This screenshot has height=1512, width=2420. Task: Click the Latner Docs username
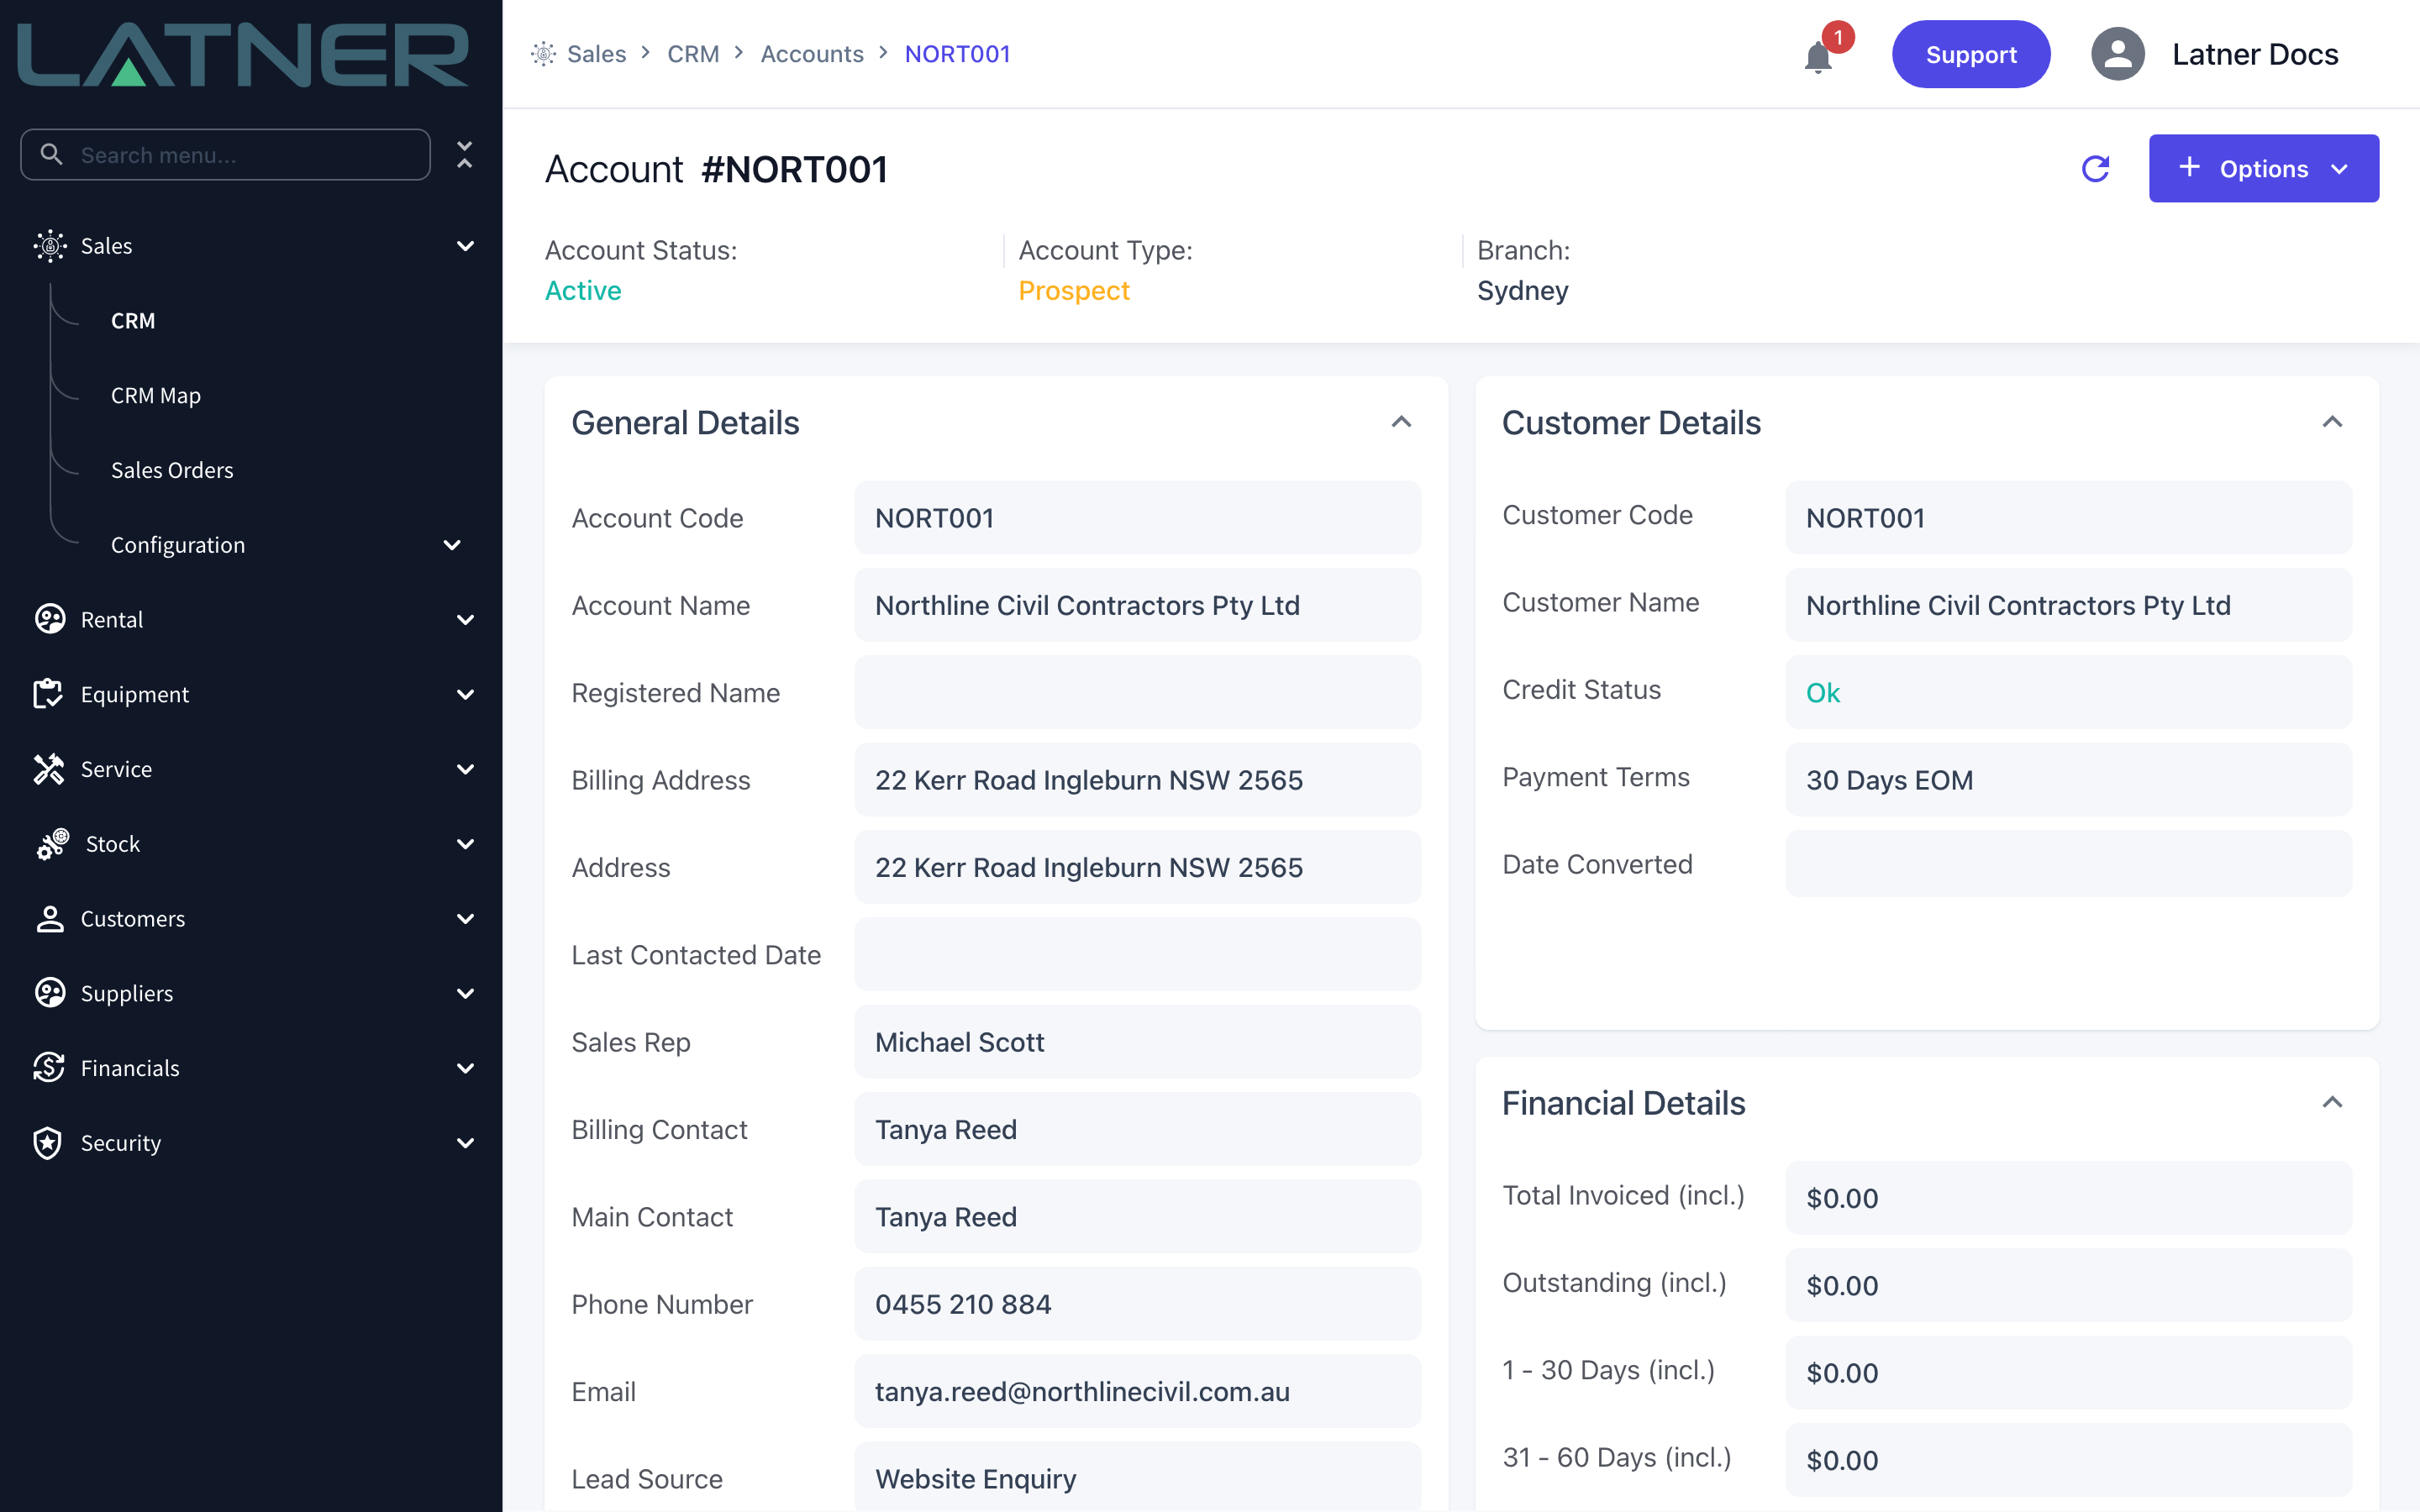2255,54
